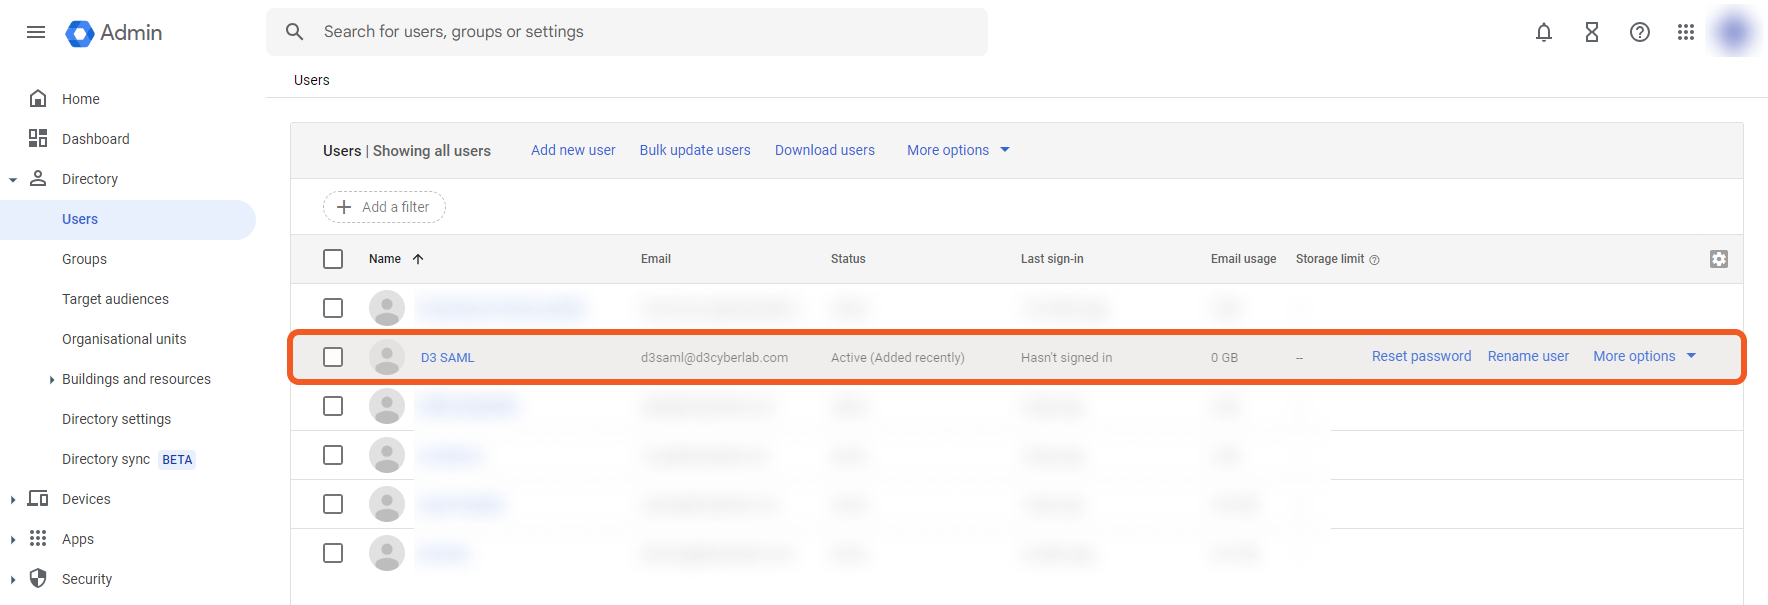Click the search users input field
Viewport: 1768px width, 605px height.
click(640, 32)
